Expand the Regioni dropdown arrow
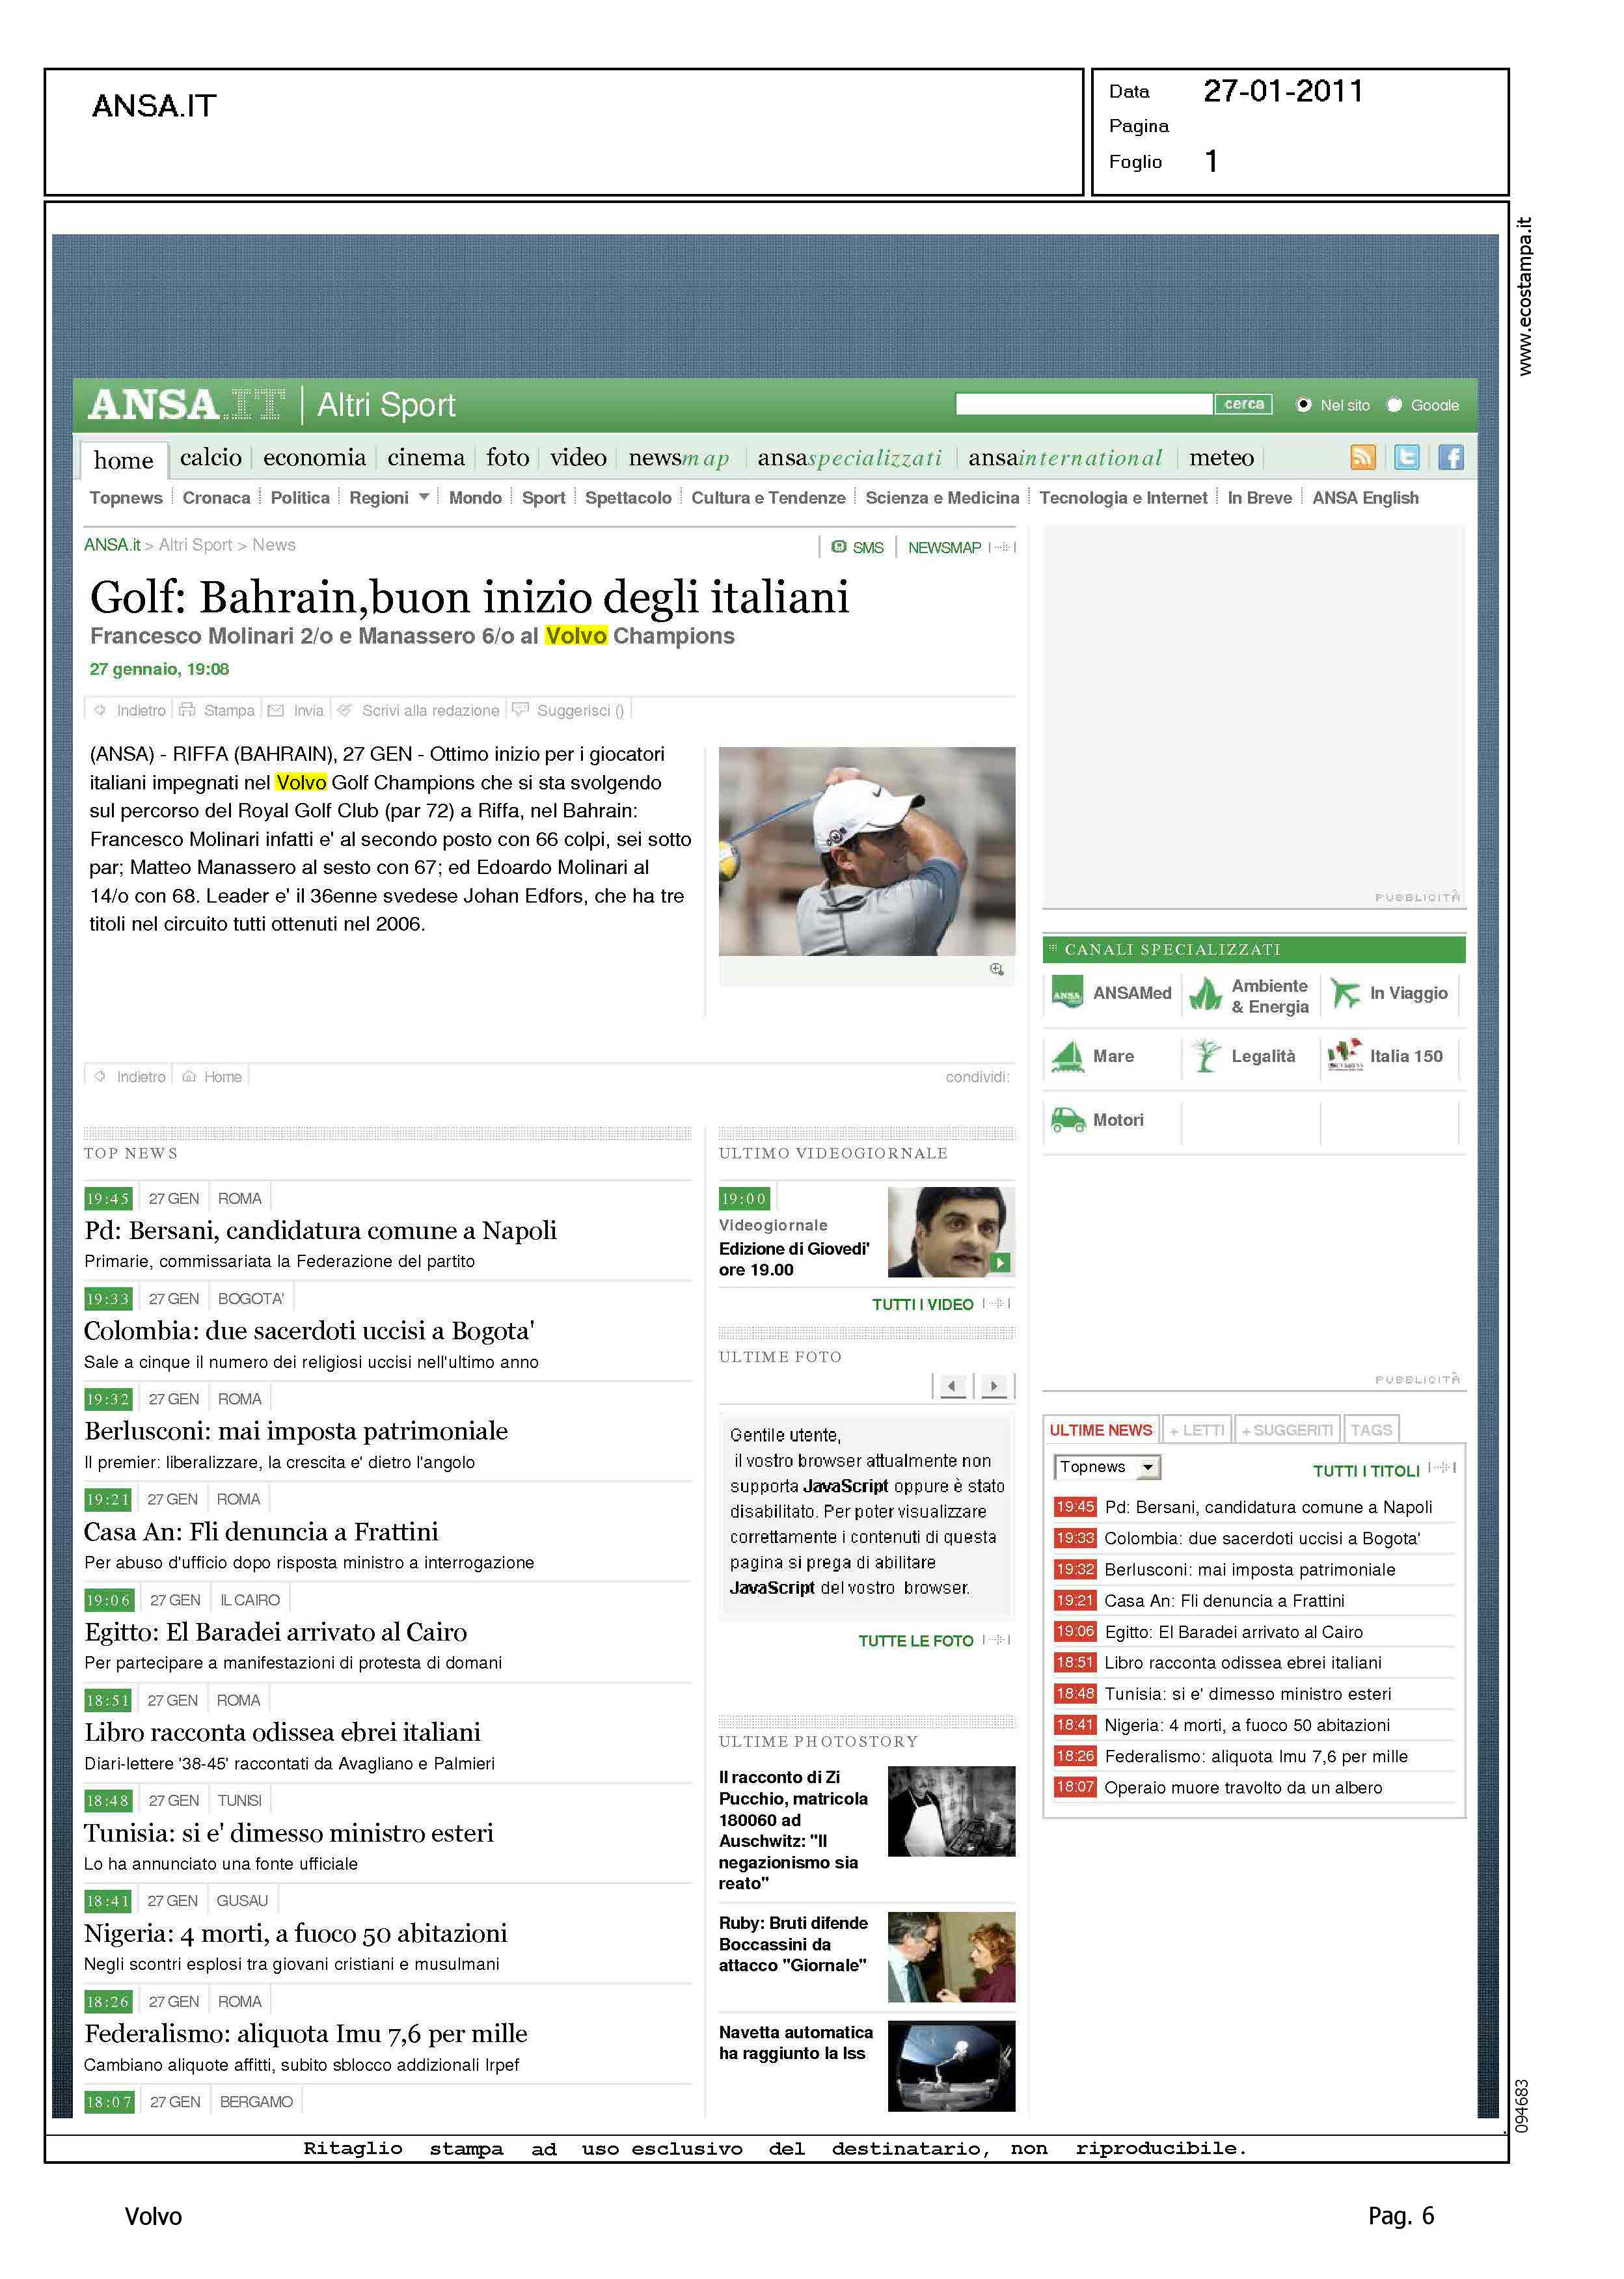This screenshot has width=1624, height=2279. (x=424, y=497)
